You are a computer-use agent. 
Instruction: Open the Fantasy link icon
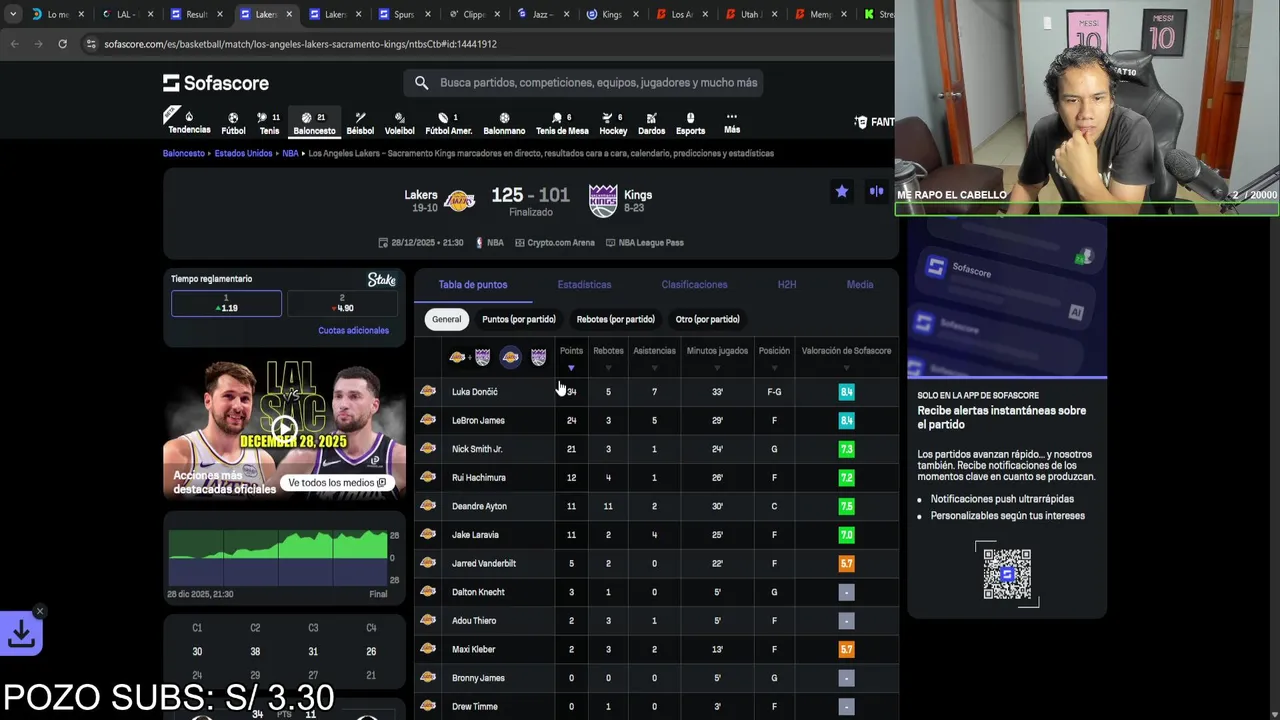861,122
